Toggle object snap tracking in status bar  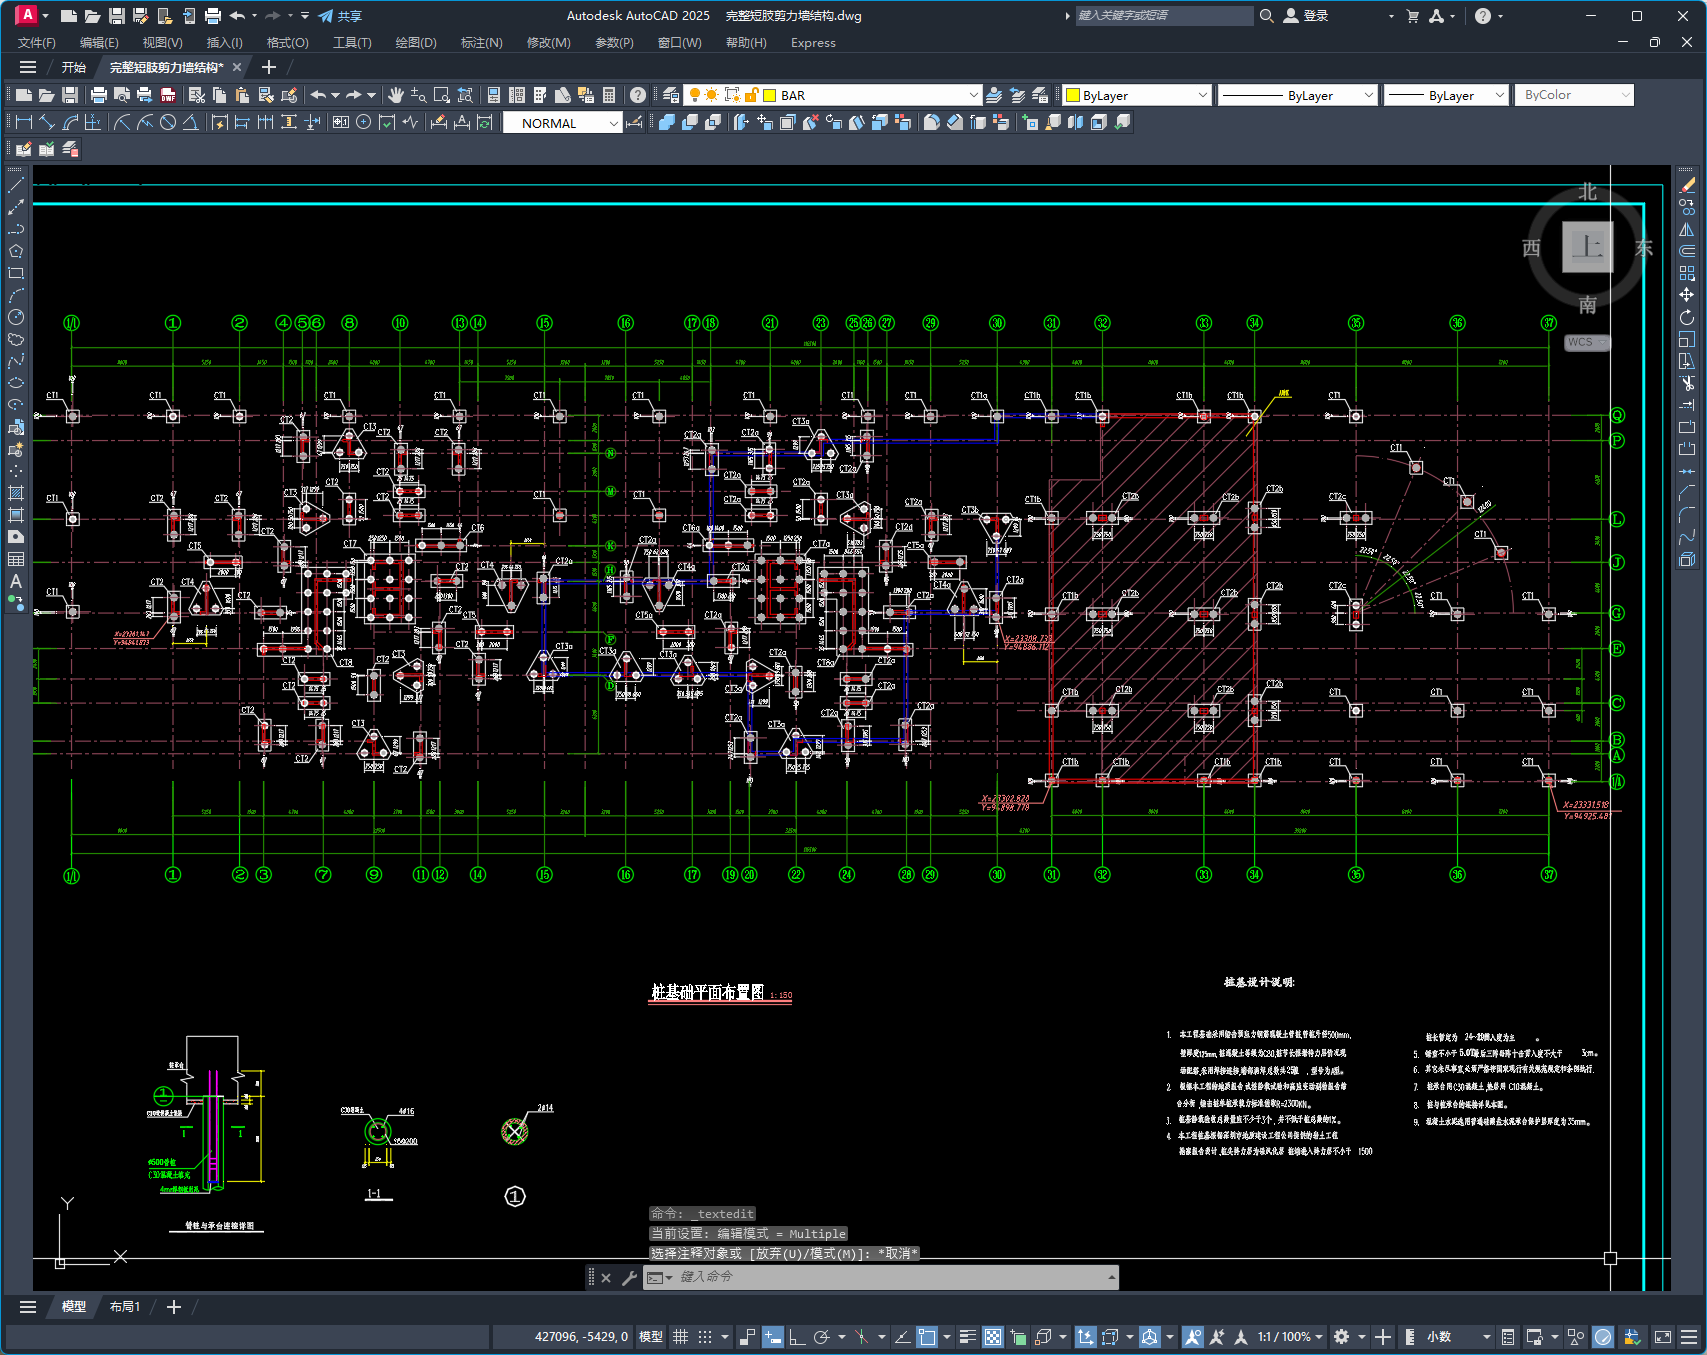[x=902, y=1337]
